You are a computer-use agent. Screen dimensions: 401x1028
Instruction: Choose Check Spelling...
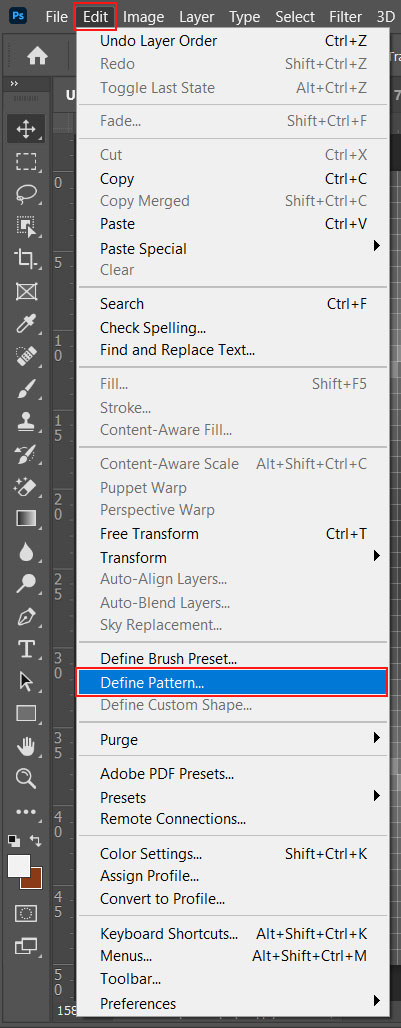(233, 327)
